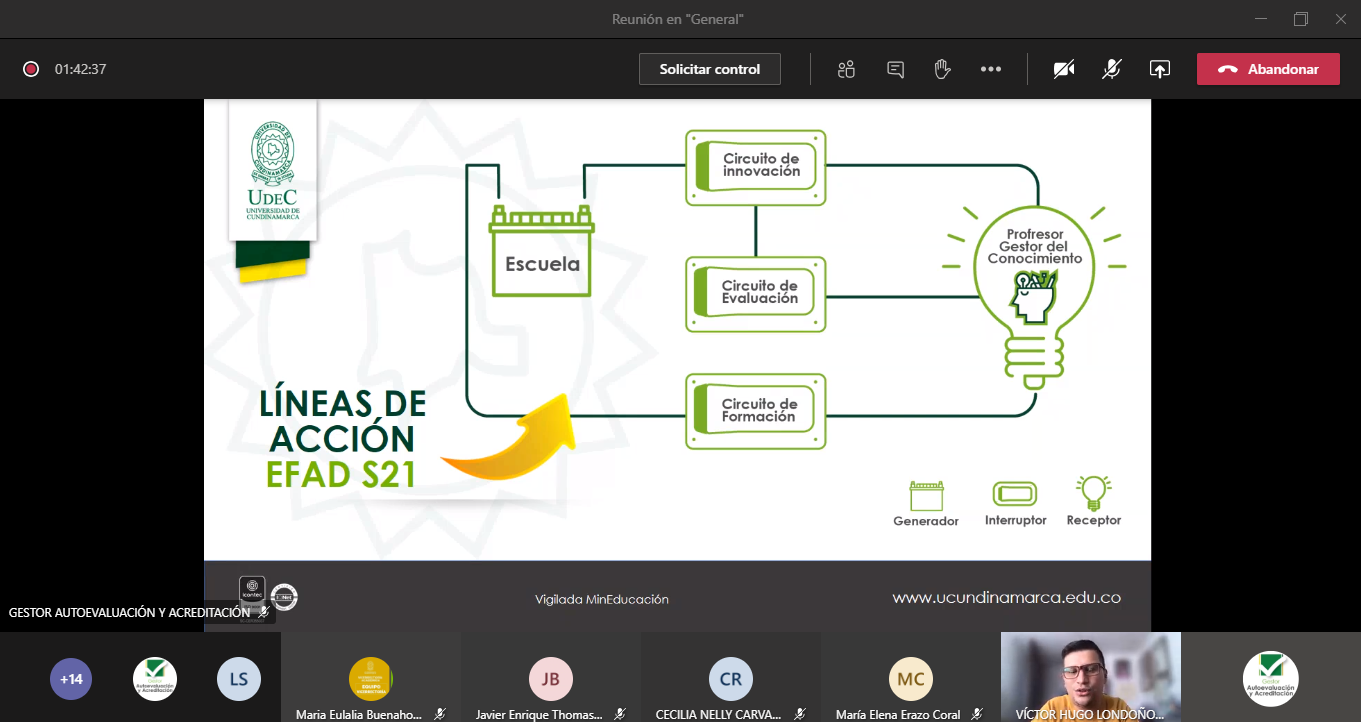Click muted mic icon by Cecilia Nelly Carva

tap(799, 714)
